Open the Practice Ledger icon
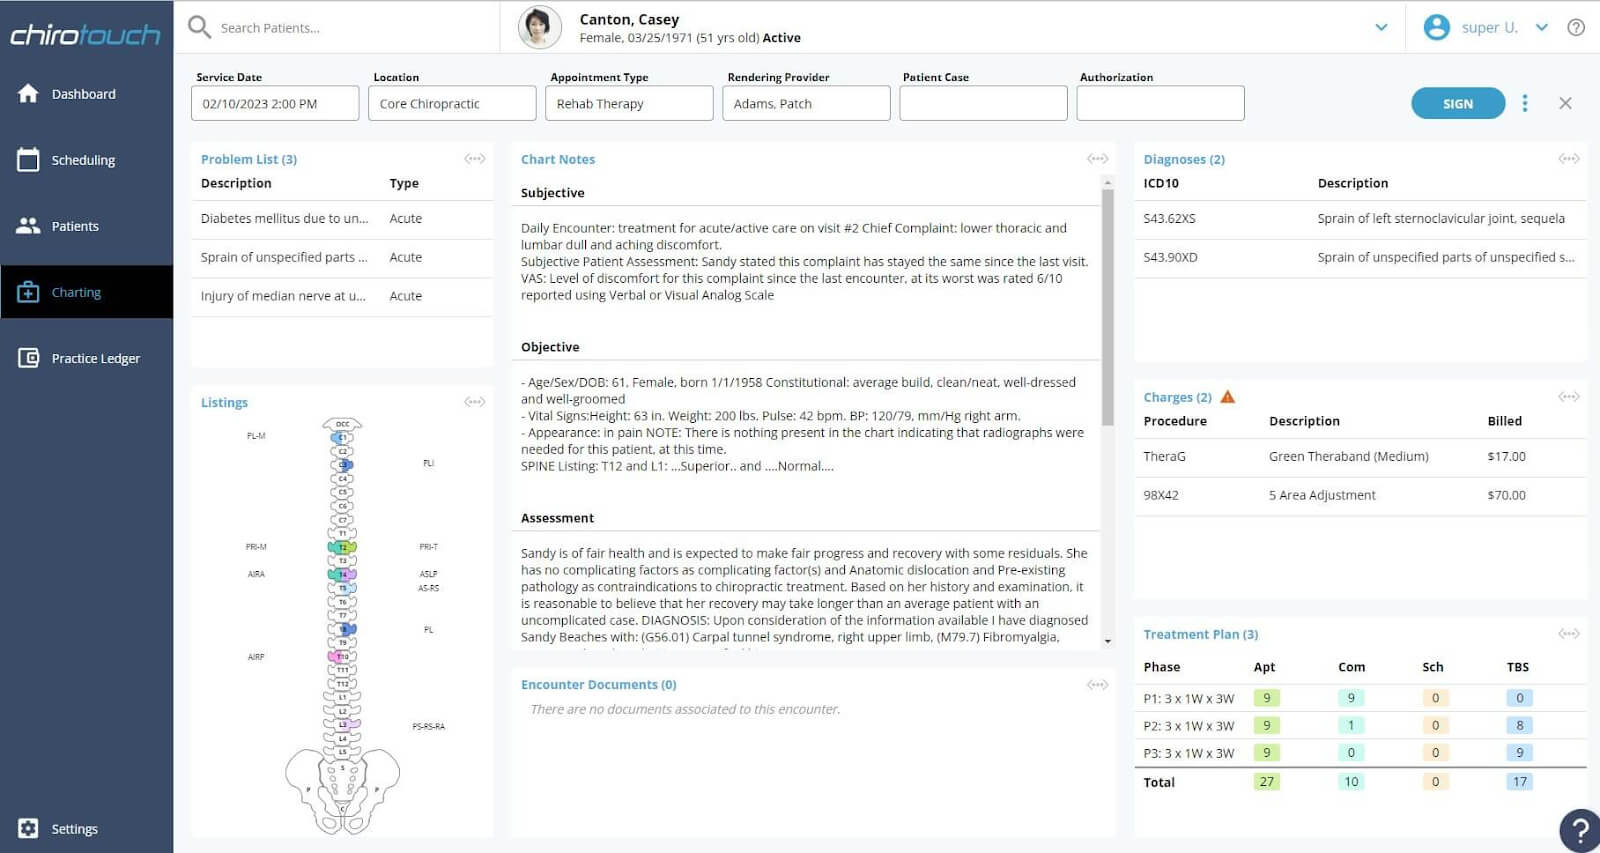 pyautogui.click(x=28, y=358)
